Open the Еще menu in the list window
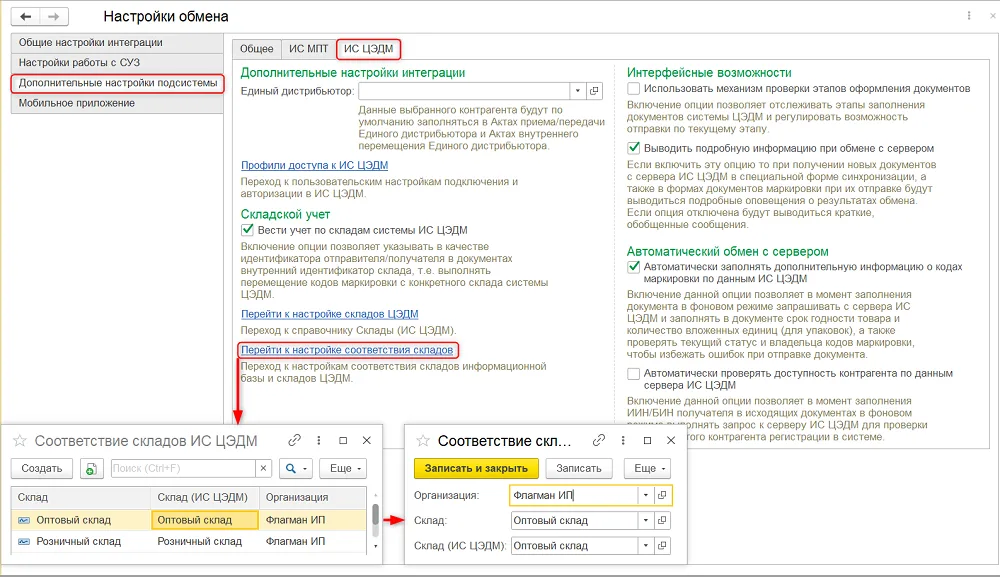This screenshot has width=1000, height=577. 343,469
